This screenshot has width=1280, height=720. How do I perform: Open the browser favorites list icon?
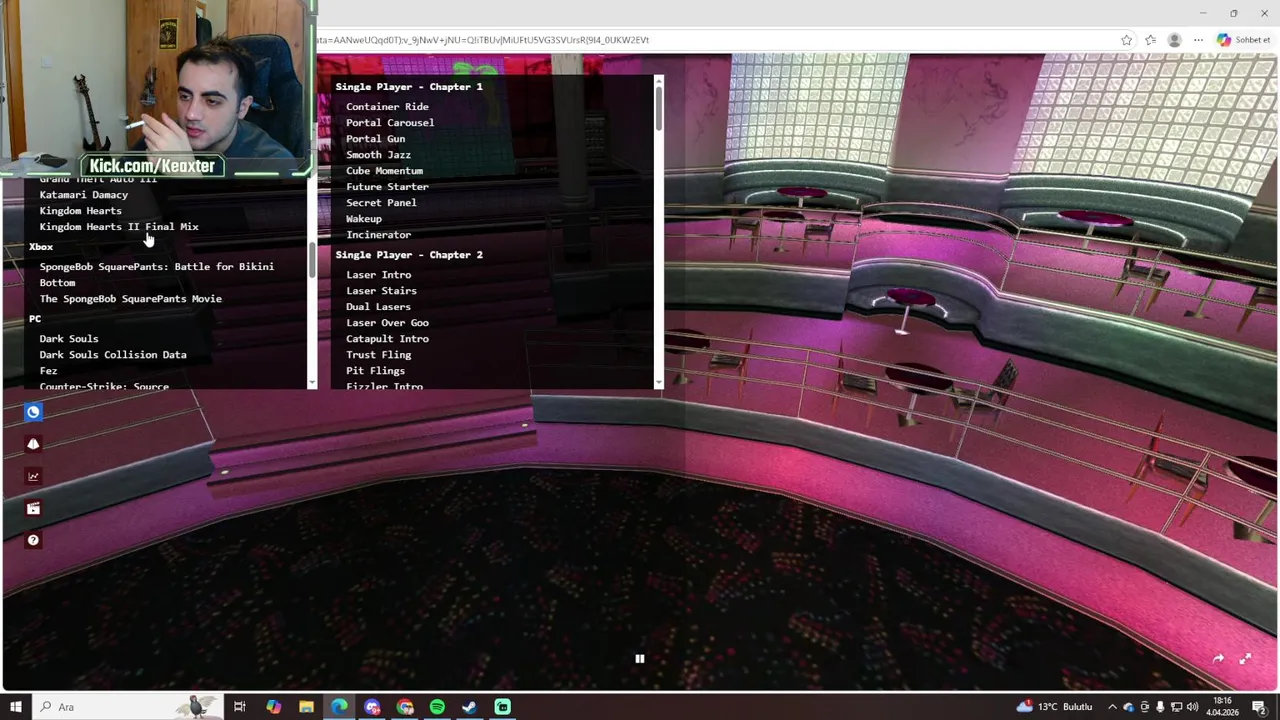tap(1151, 40)
